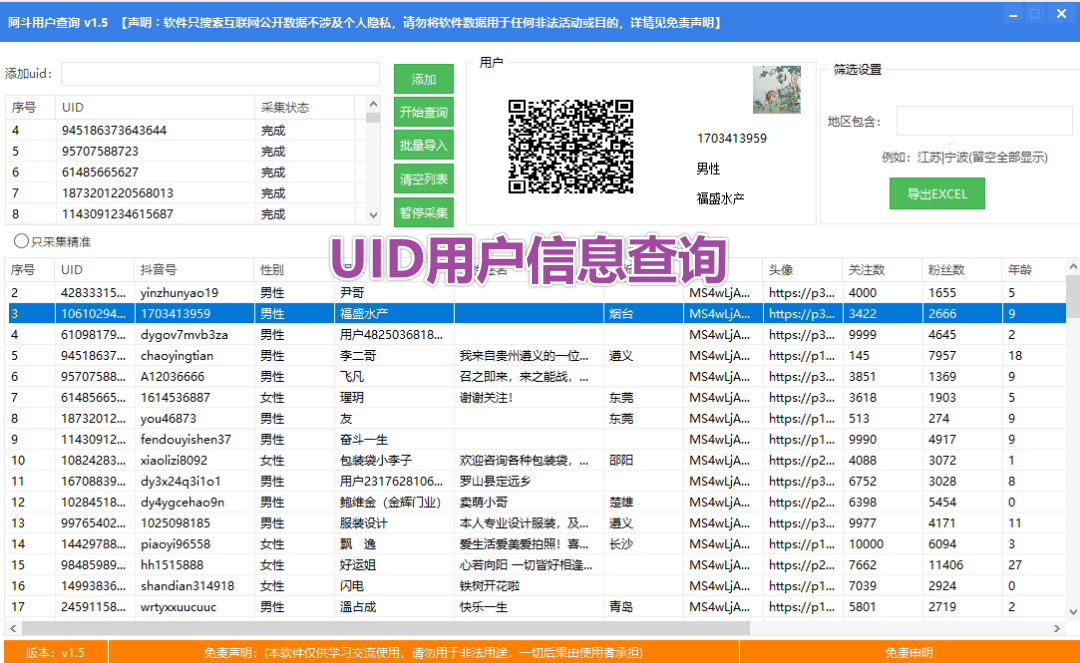The width and height of the screenshot is (1080, 663).
Task: Click the 免责声明 notice in status bar
Action: (423, 653)
